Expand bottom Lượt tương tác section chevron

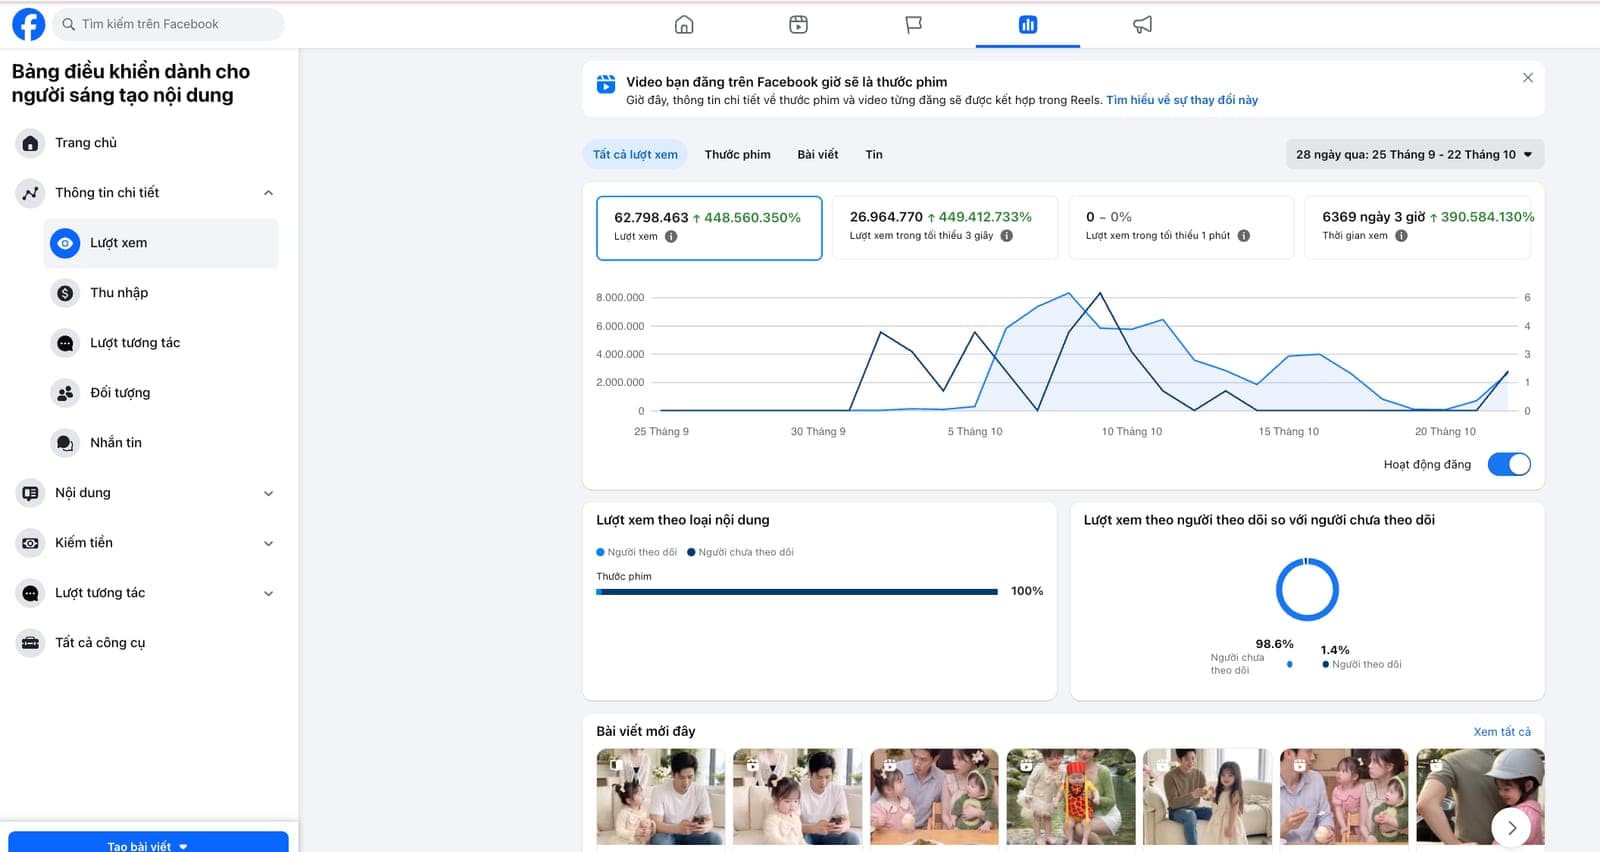(268, 593)
